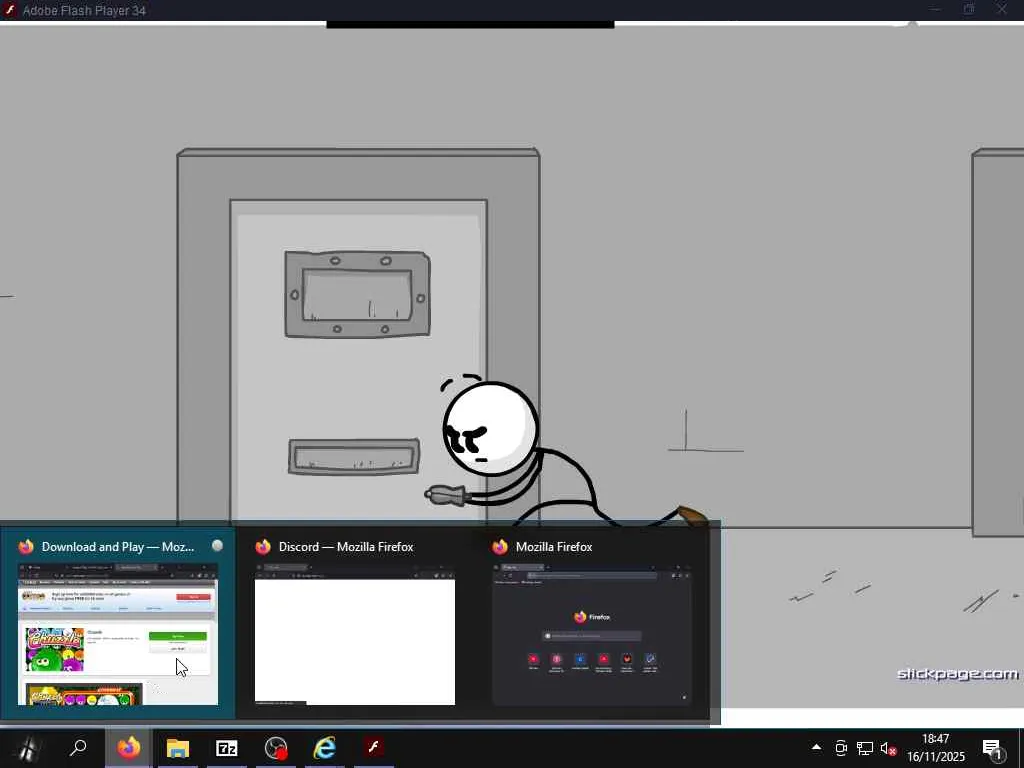Open taskbar search magnifier
The height and width of the screenshot is (768, 1024).
pyautogui.click(x=78, y=748)
